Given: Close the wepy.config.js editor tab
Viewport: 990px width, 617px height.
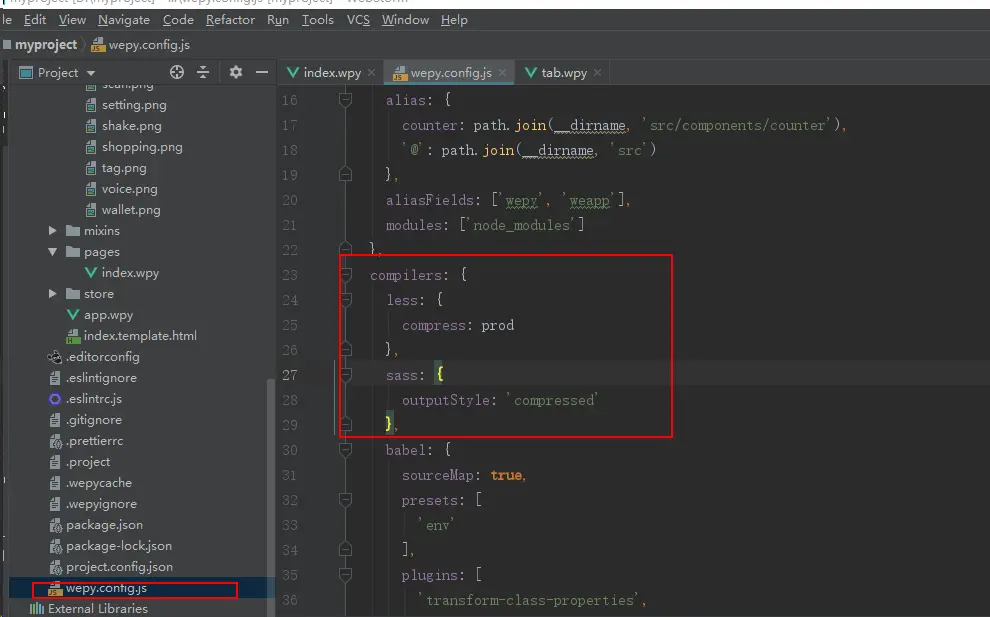Looking at the screenshot, I should [x=502, y=73].
